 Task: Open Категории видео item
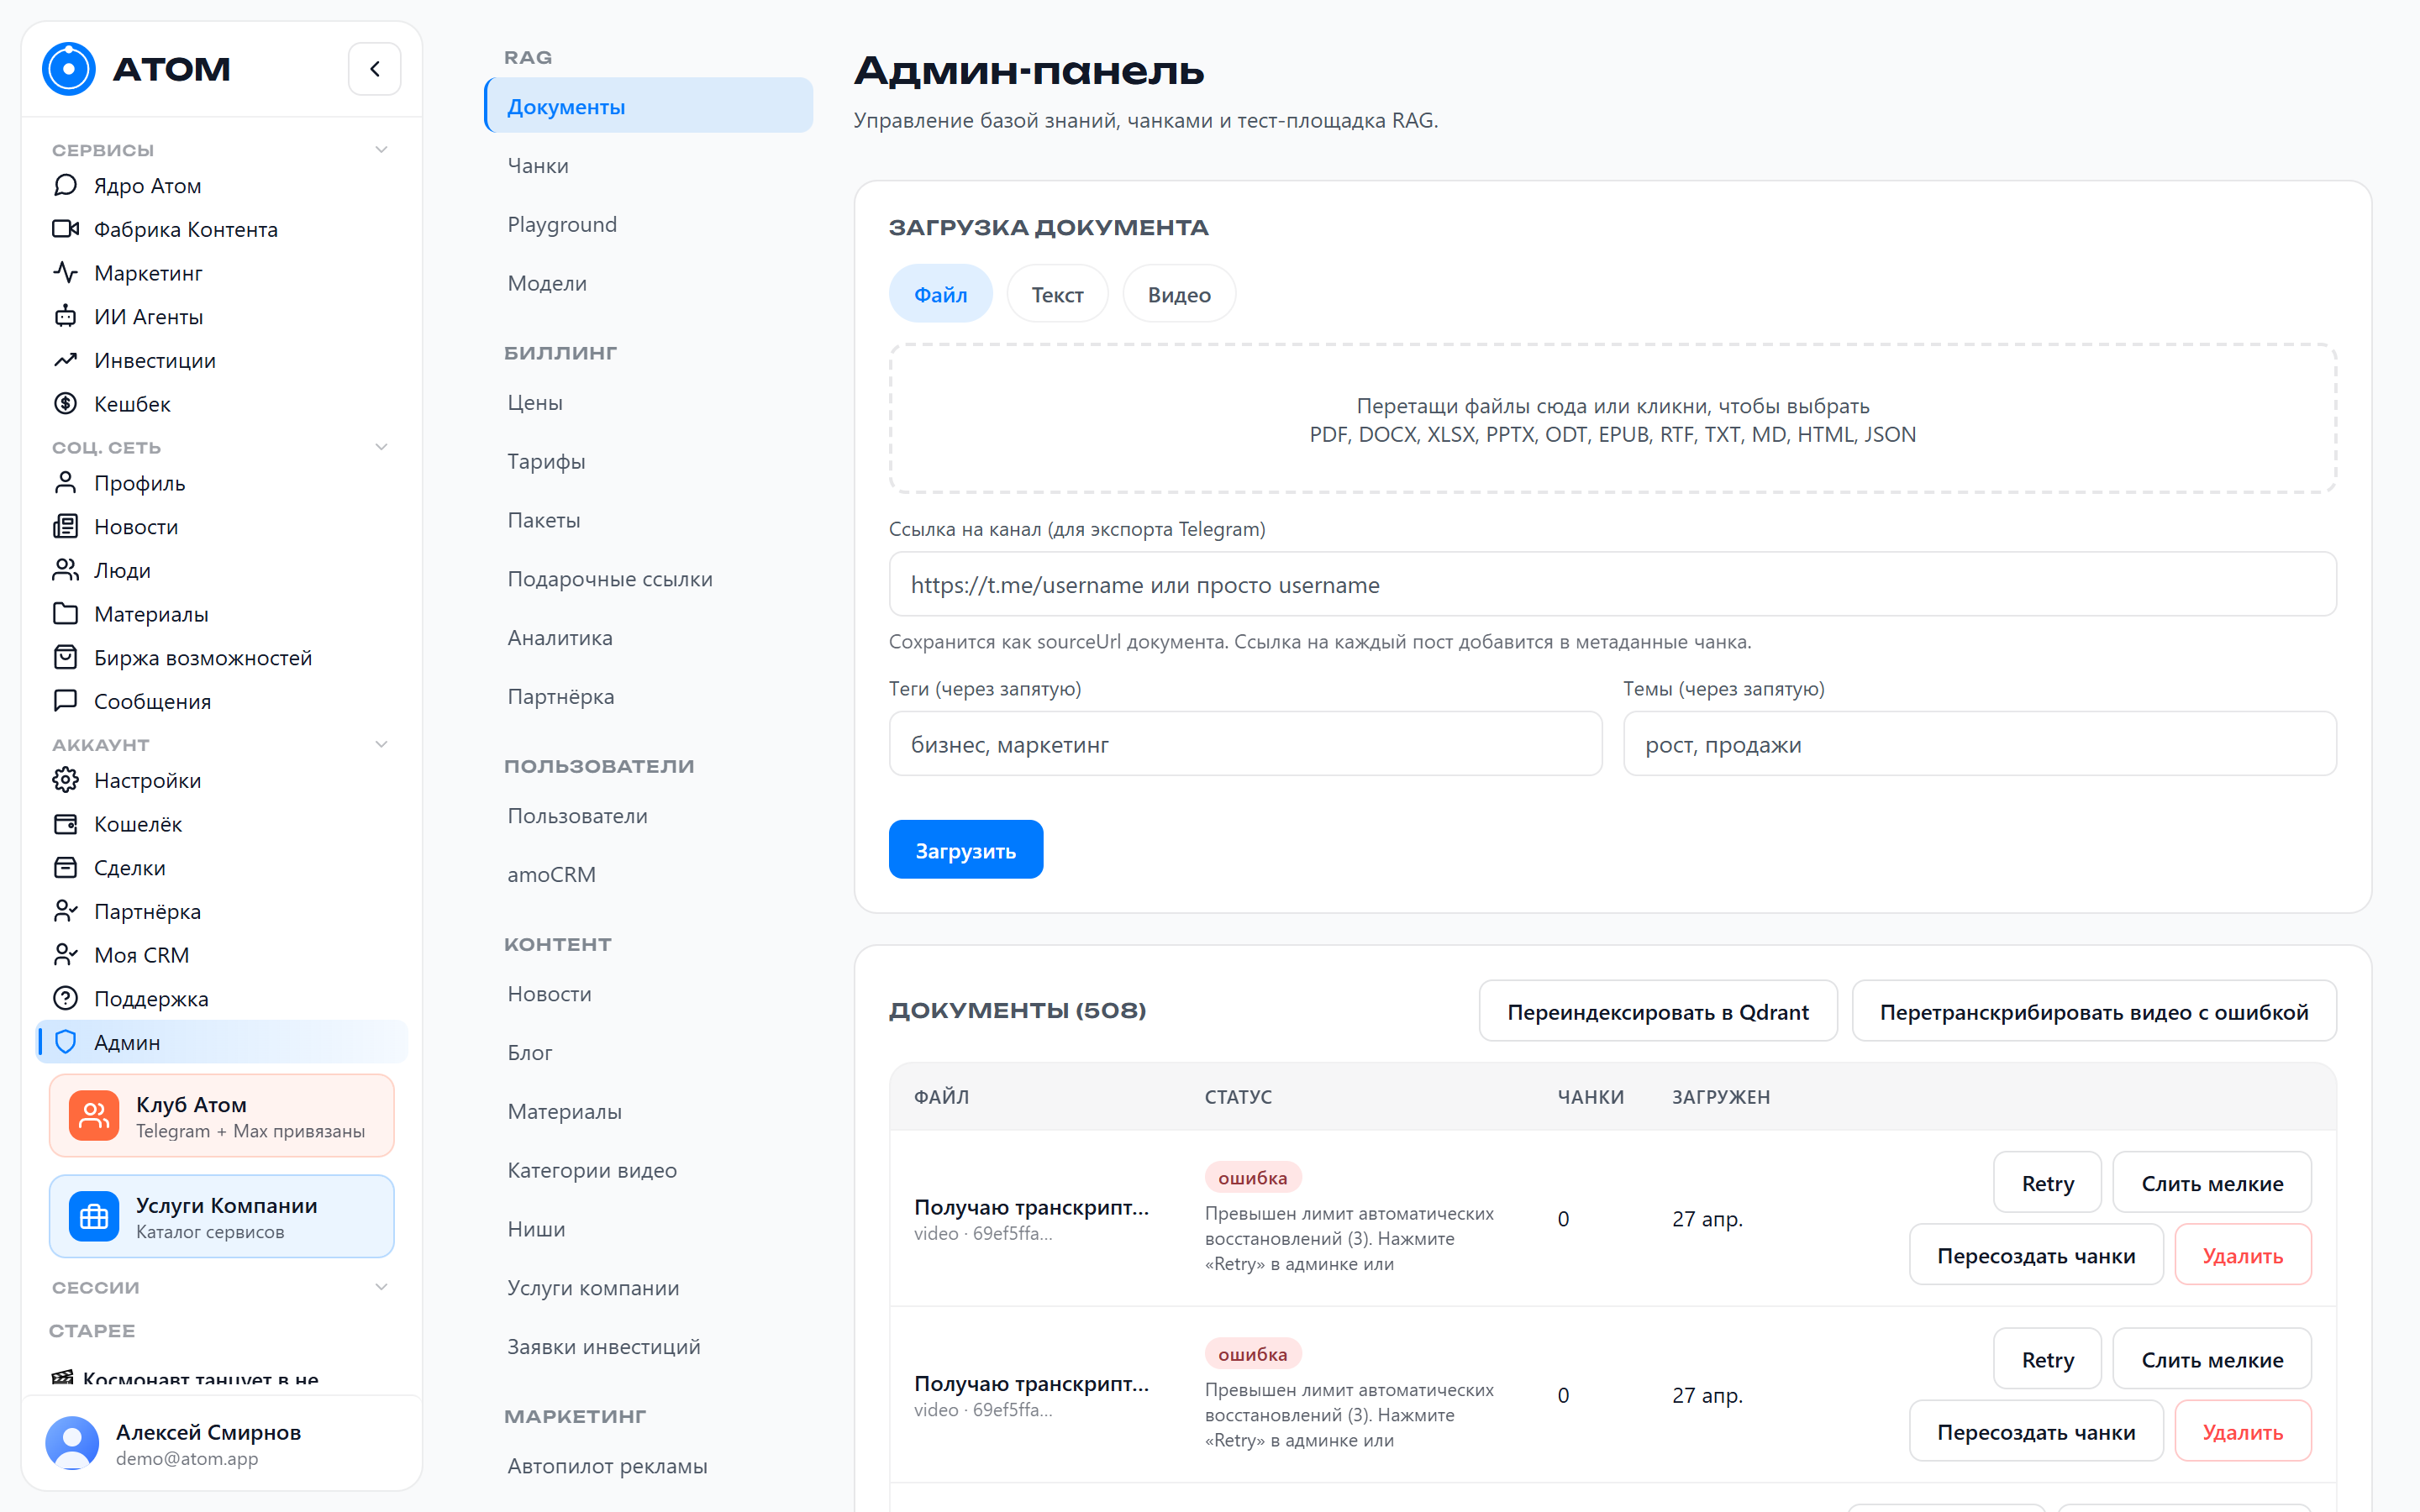tap(648, 1170)
